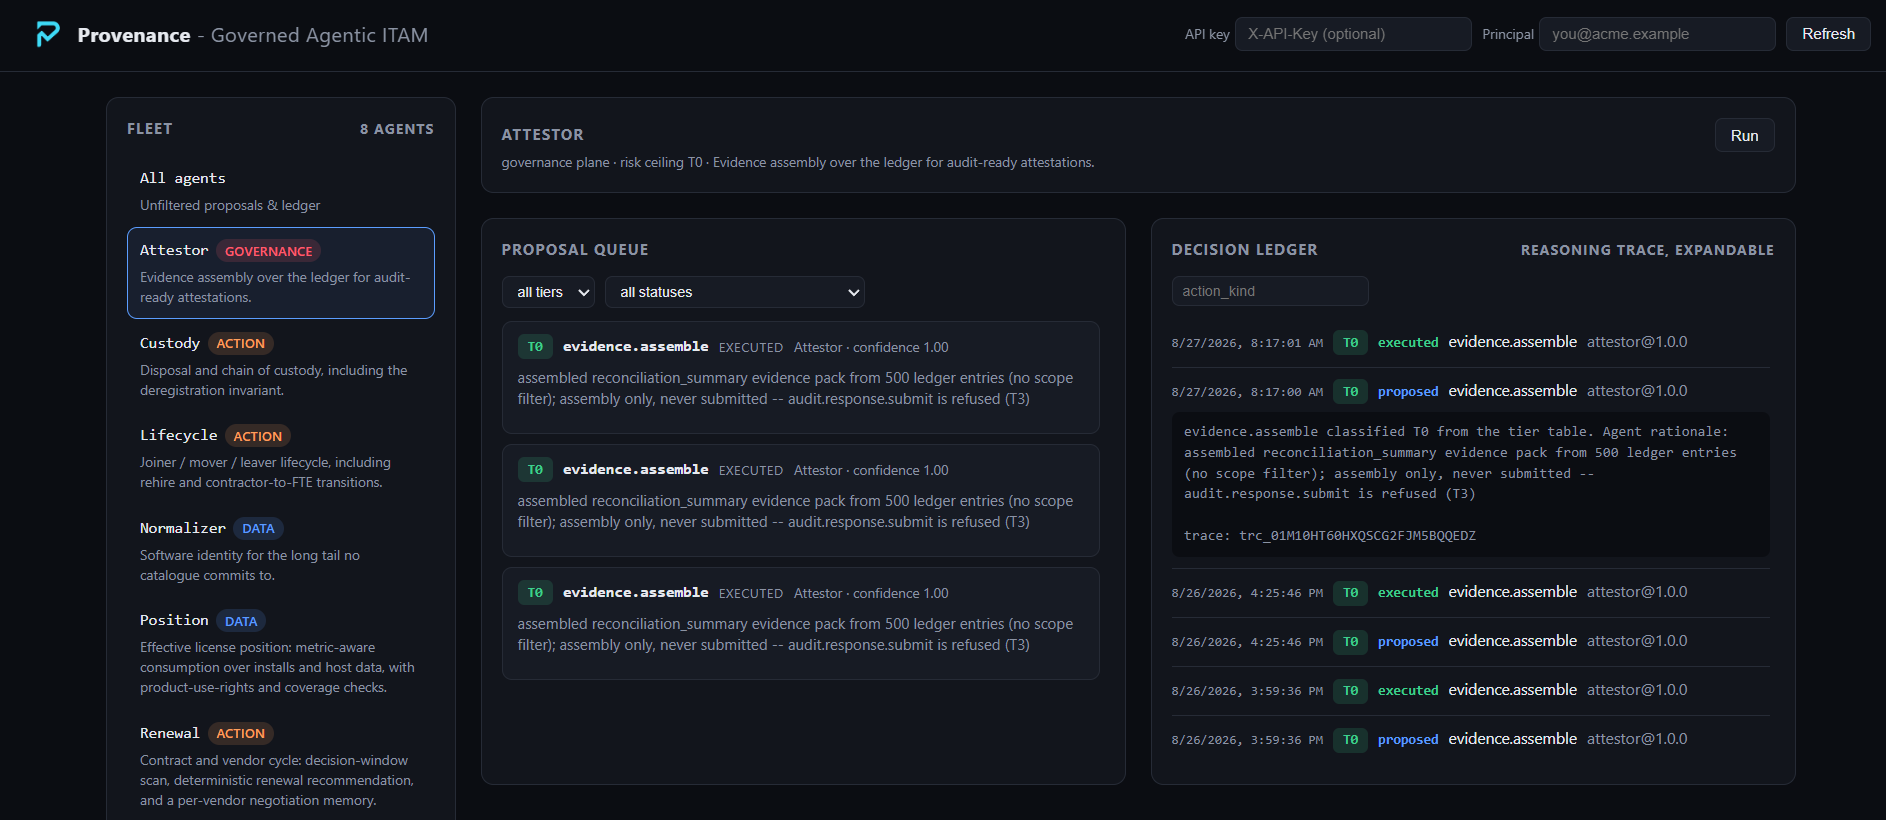Expand the 3:59:36 PM executed ledger entry
Viewport: 1886px width, 820px height.
1470,690
